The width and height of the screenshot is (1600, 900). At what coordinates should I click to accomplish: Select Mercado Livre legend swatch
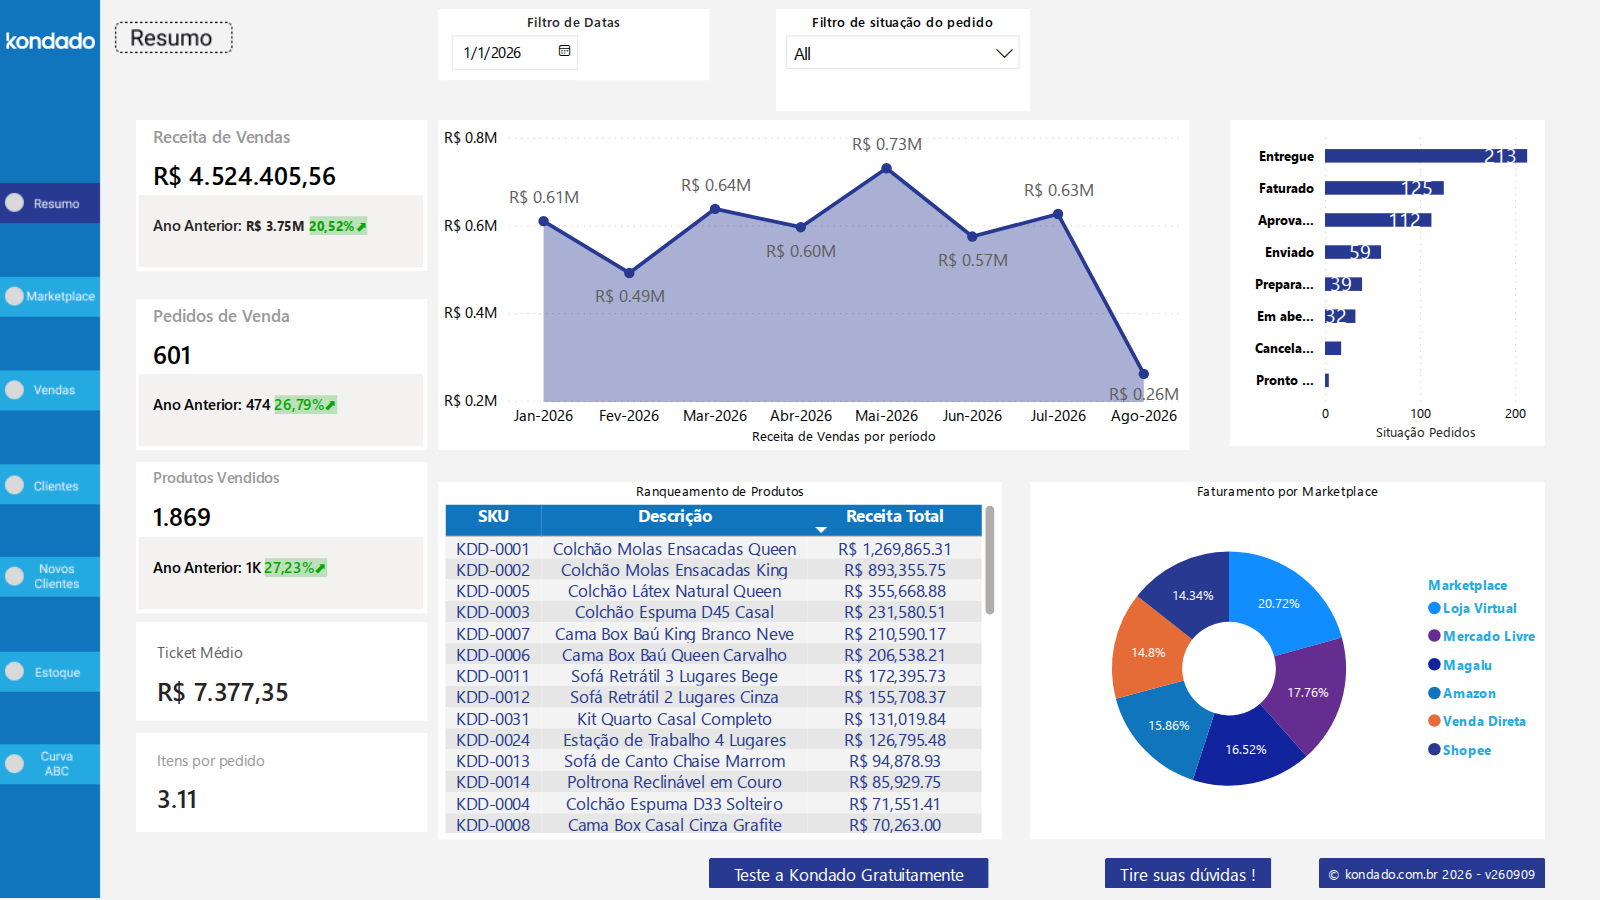pyautogui.click(x=1434, y=636)
